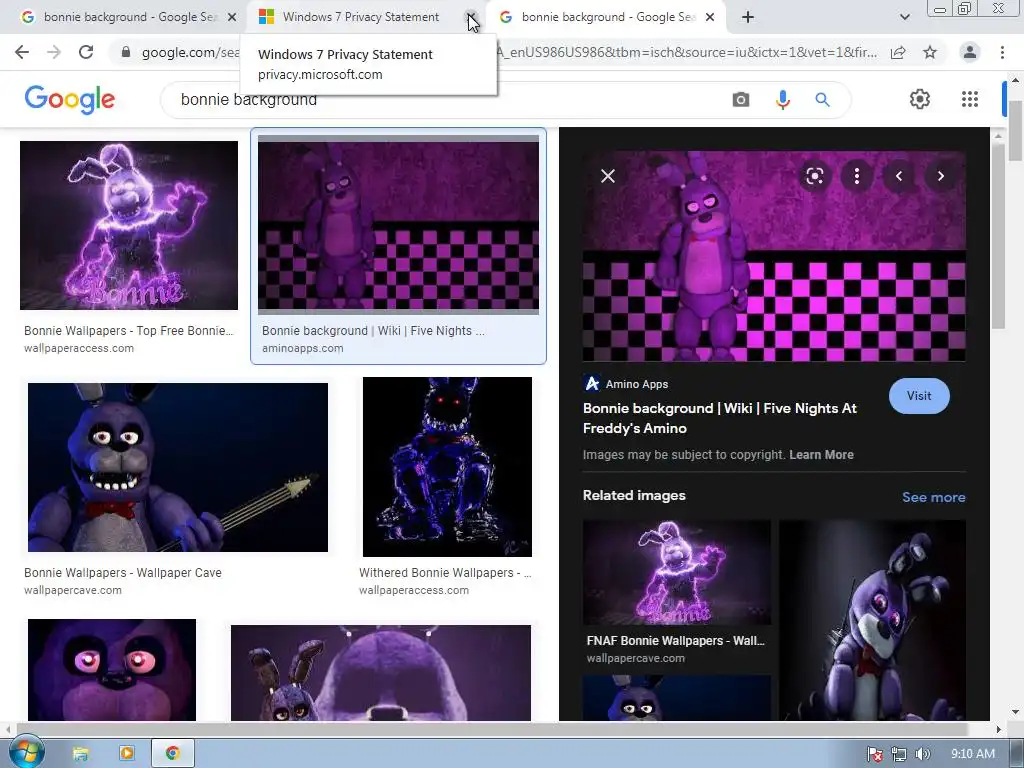This screenshot has width=1024, height=768.
Task: Click the page horizontal scrollbar
Action: pyautogui.click(x=491, y=729)
